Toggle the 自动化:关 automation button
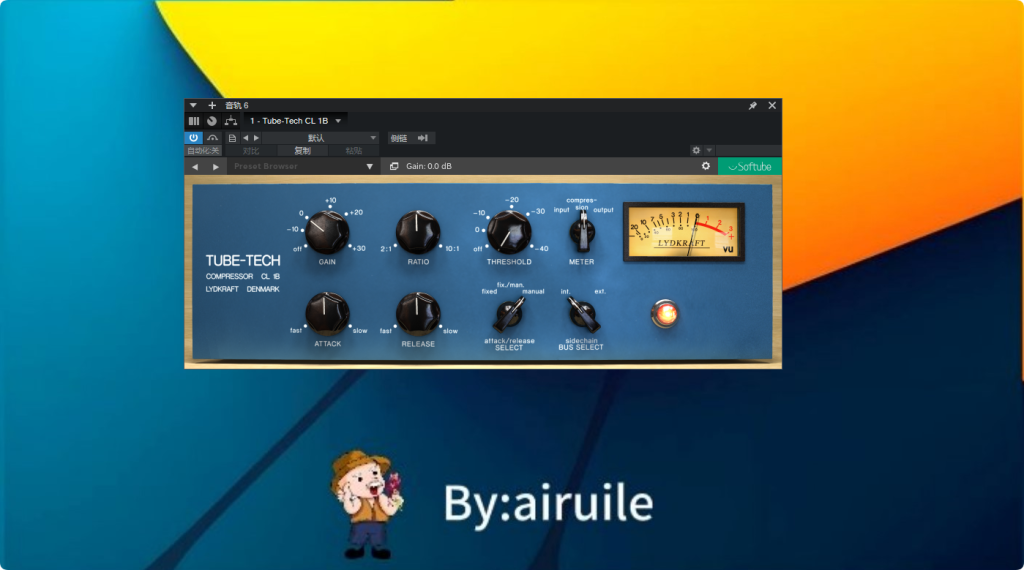This screenshot has width=1024, height=570. (203, 151)
